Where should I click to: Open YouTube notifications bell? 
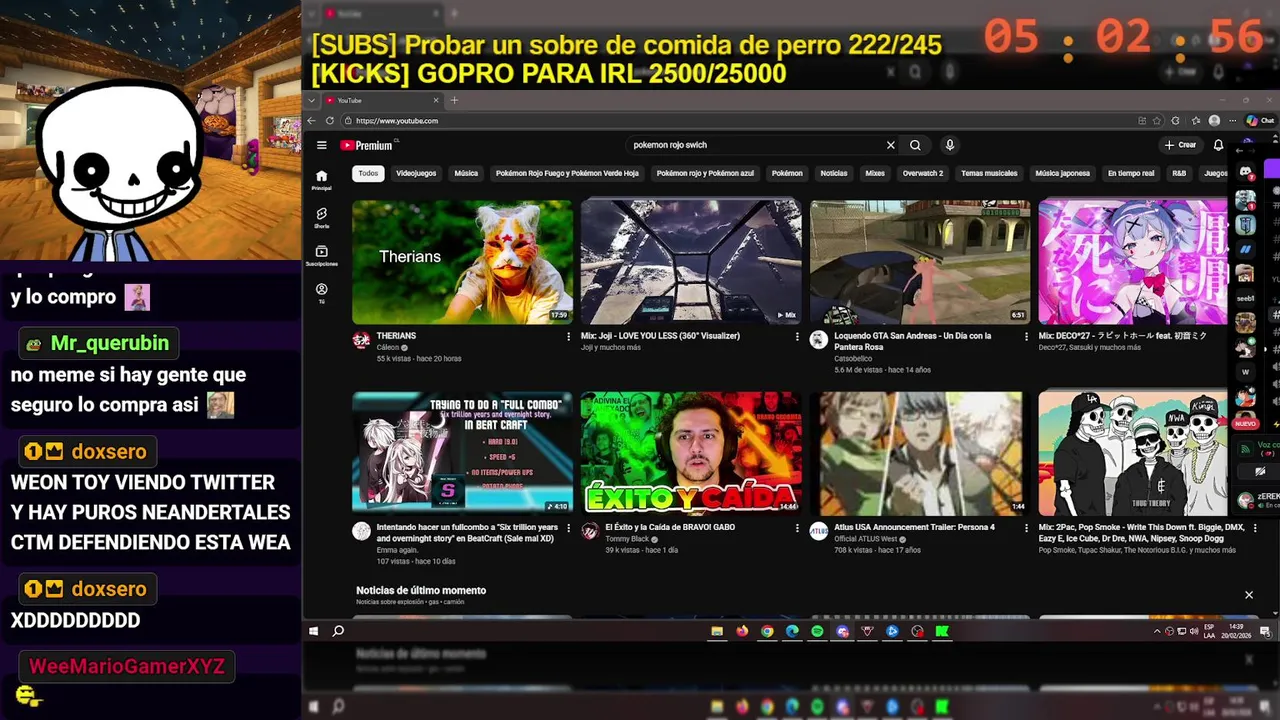pos(1218,145)
